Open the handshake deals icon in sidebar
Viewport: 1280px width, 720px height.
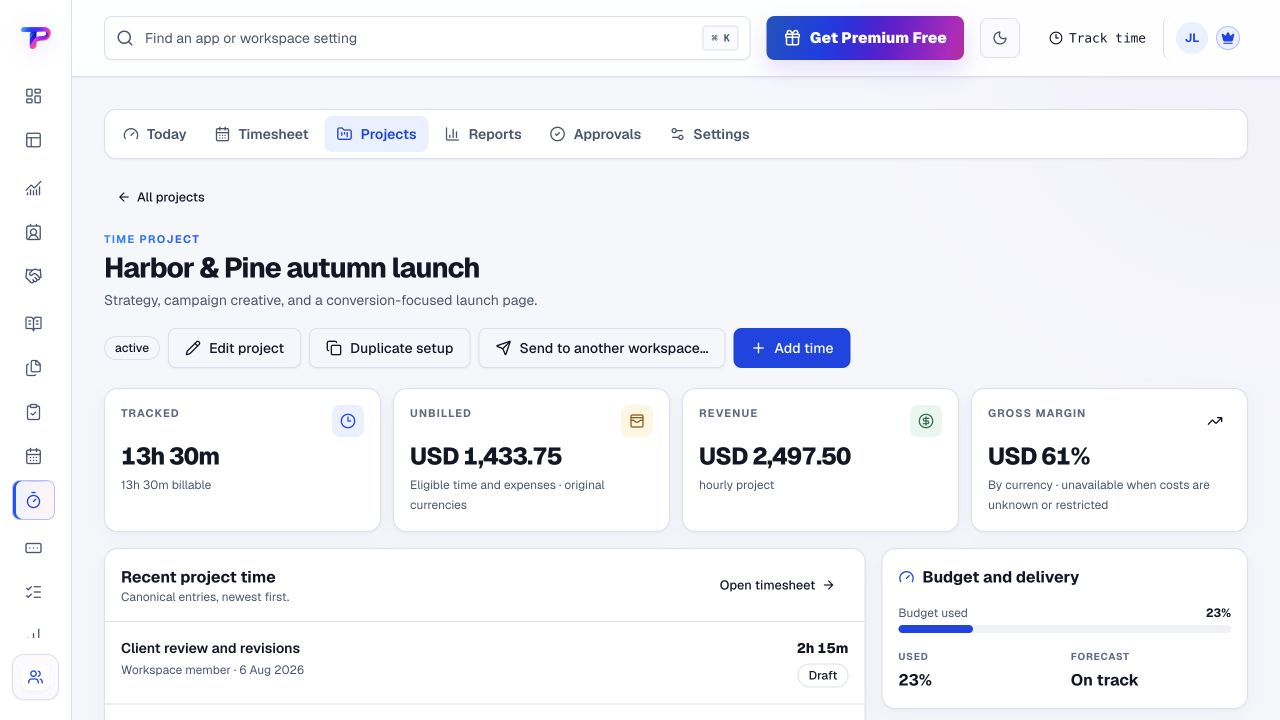click(33, 276)
